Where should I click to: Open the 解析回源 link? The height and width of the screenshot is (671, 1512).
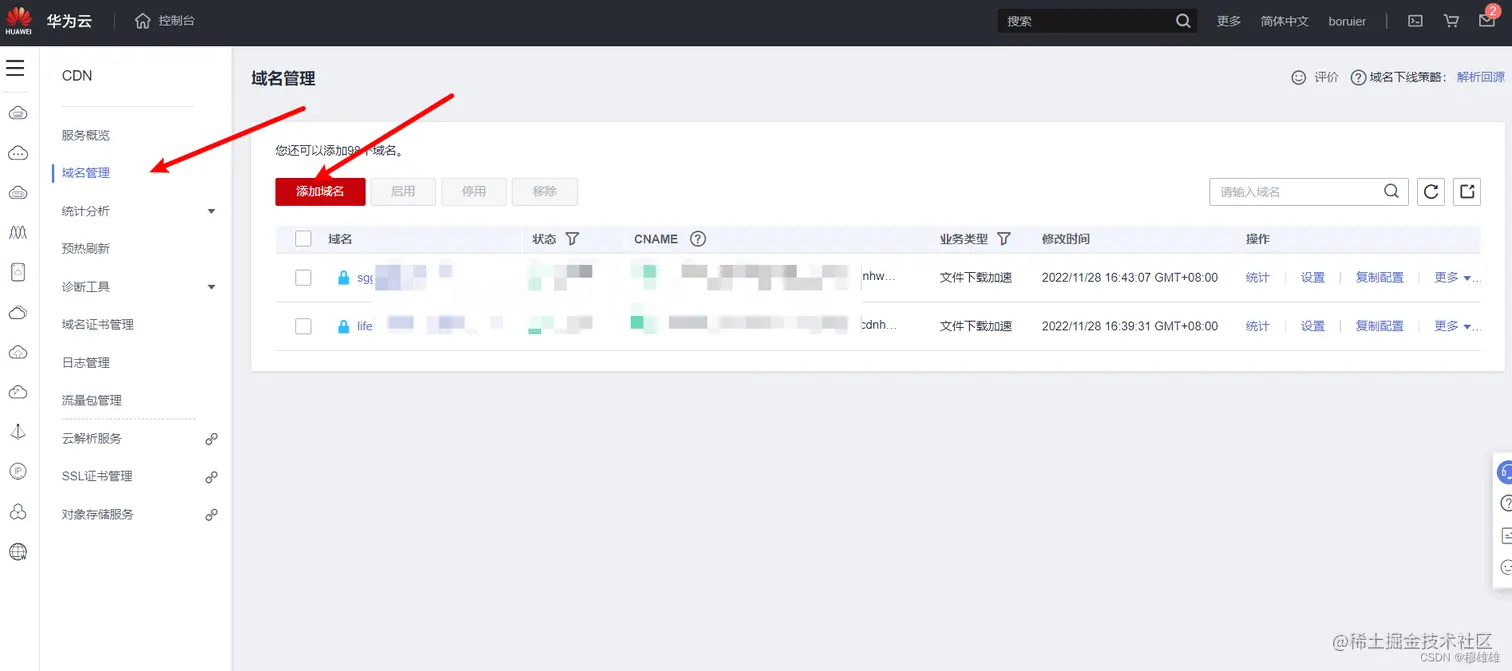click(1481, 77)
